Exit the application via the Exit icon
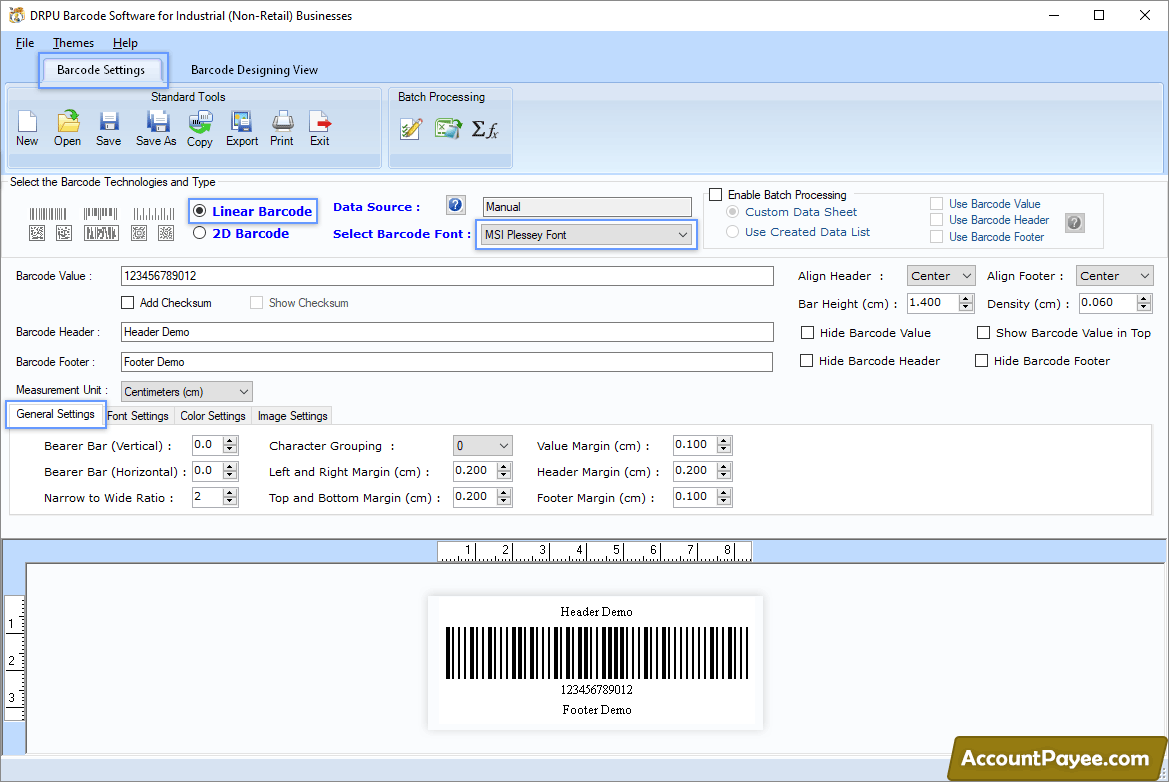This screenshot has width=1169, height=782. click(x=320, y=128)
